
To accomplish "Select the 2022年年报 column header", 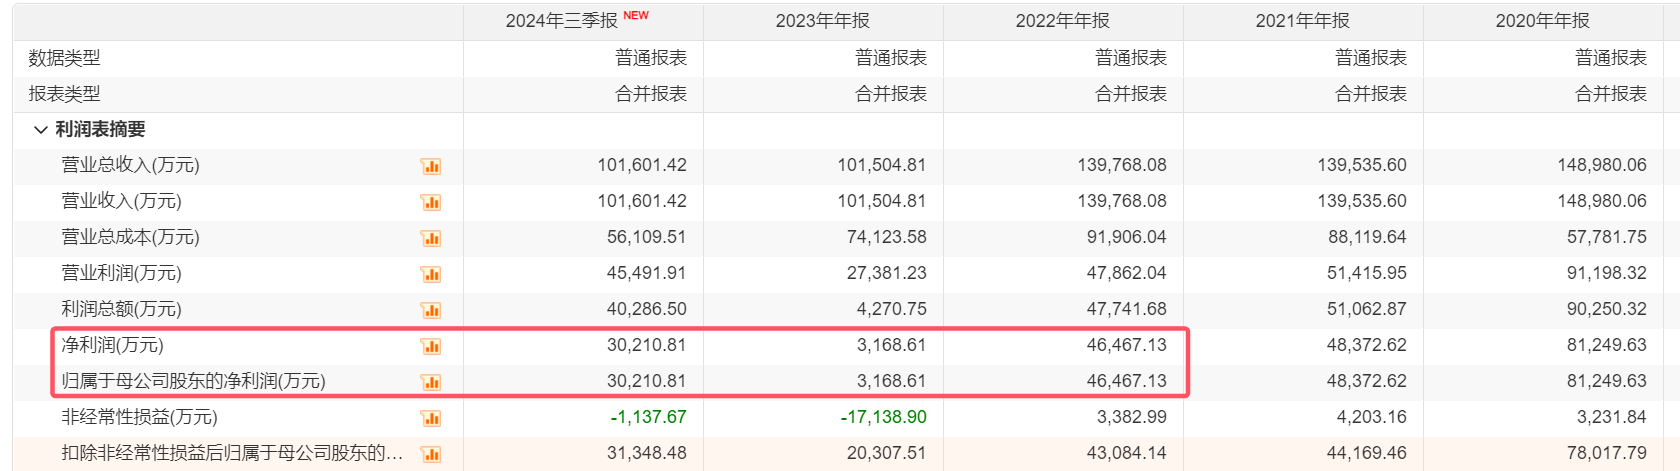I will 1063,21.
